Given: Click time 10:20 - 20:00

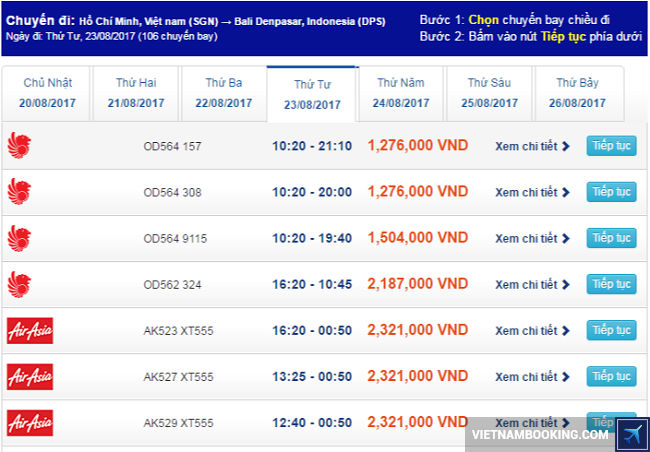Looking at the screenshot, I should click(312, 192).
